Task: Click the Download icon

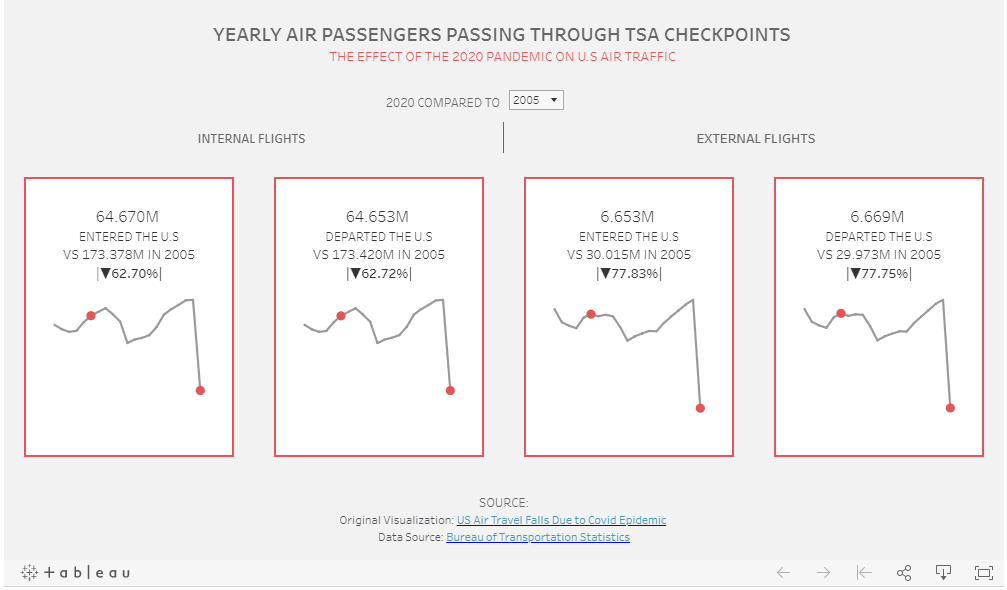Action: [x=943, y=573]
